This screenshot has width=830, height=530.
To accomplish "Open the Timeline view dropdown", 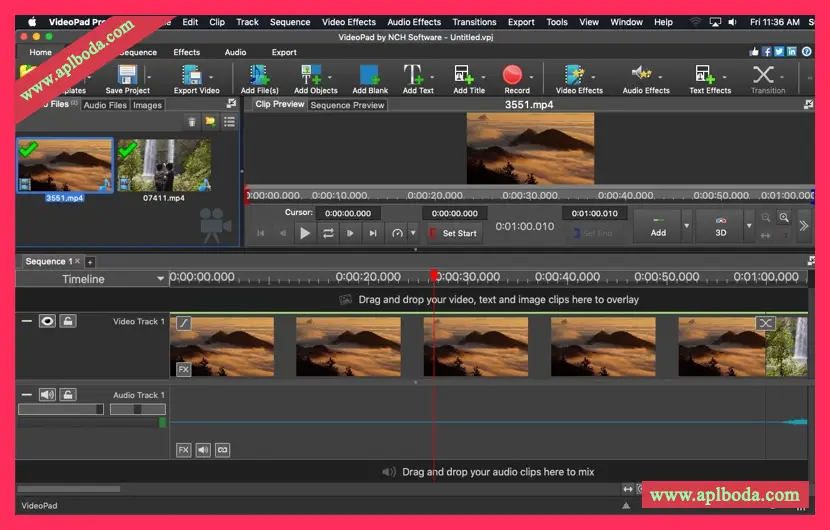I will [x=159, y=279].
